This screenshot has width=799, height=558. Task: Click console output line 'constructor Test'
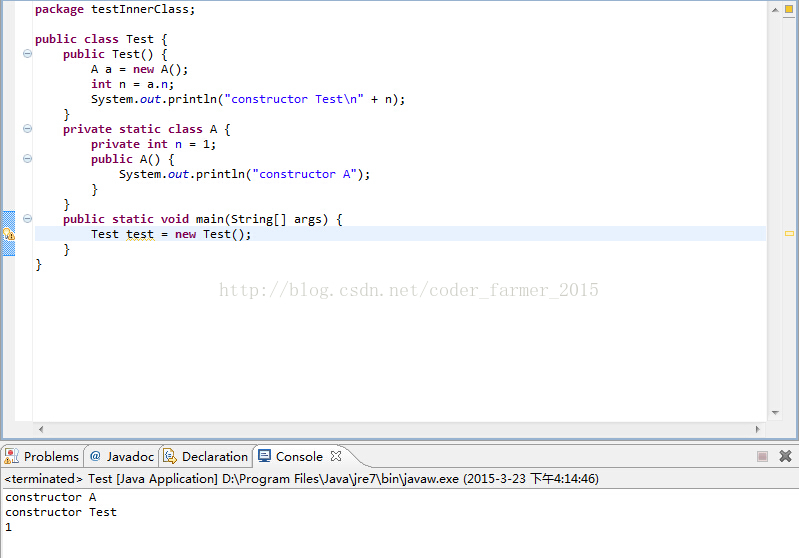(x=61, y=512)
